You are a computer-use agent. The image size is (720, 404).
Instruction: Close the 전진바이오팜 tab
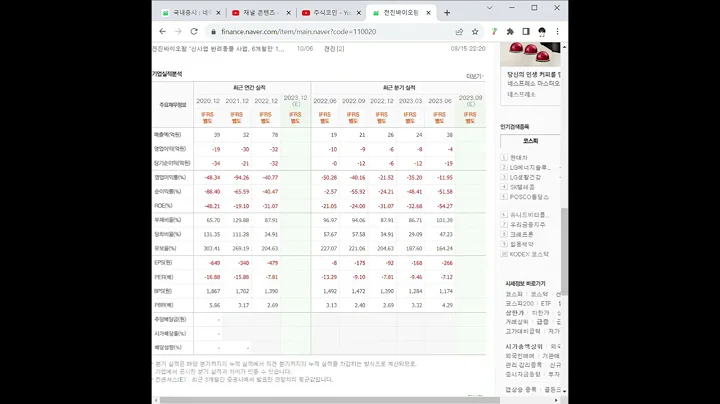pos(428,13)
